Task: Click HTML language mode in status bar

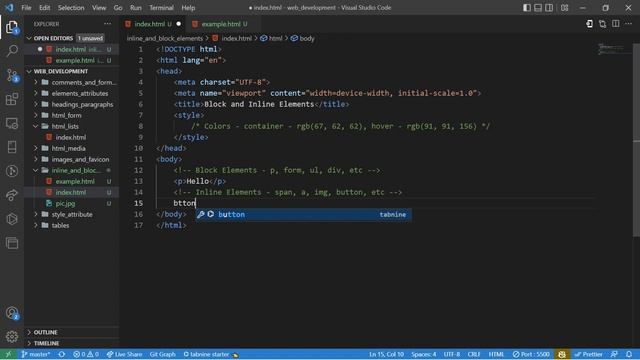Action: pos(496,354)
